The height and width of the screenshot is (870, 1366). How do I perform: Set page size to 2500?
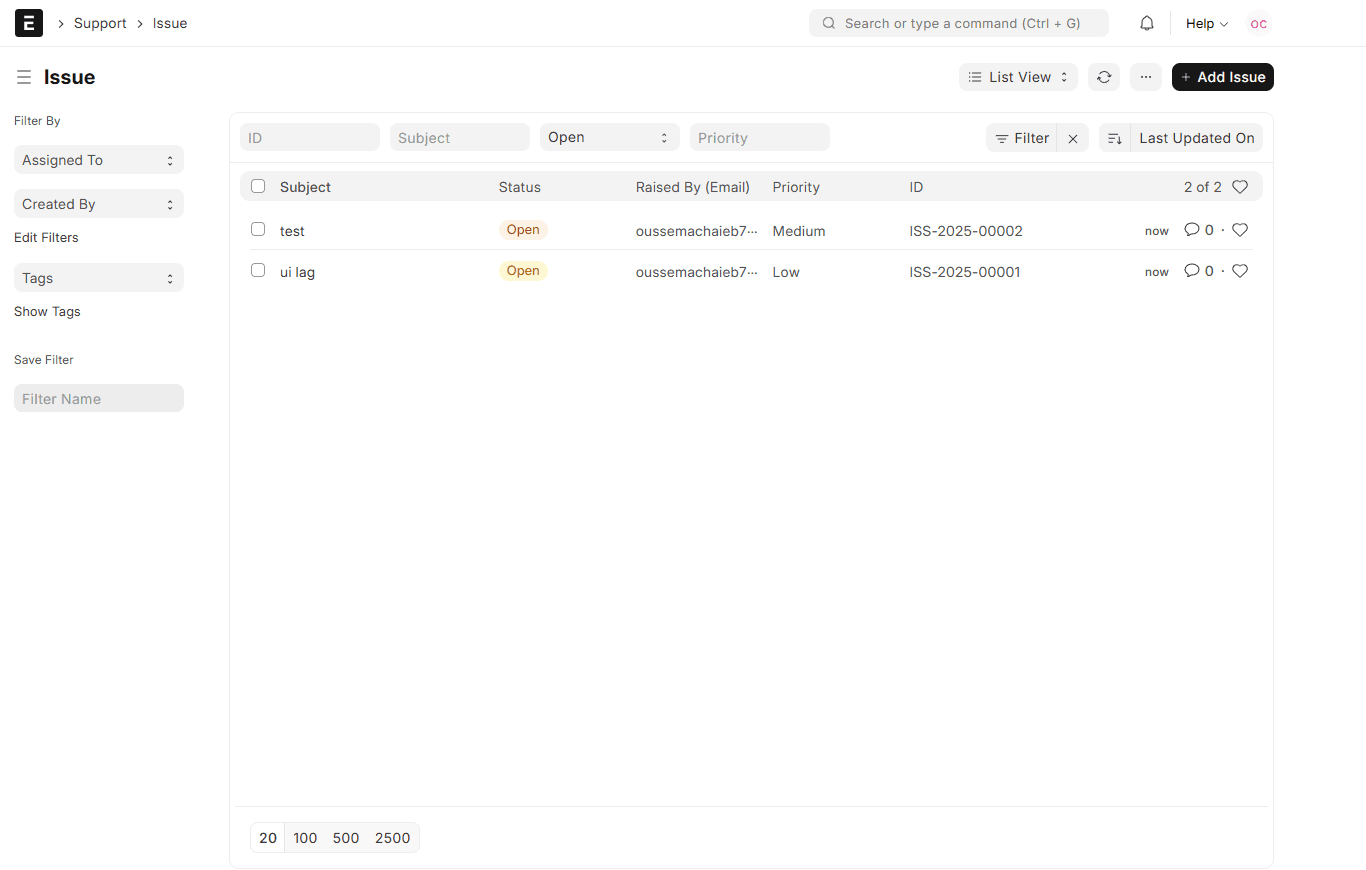click(x=392, y=838)
